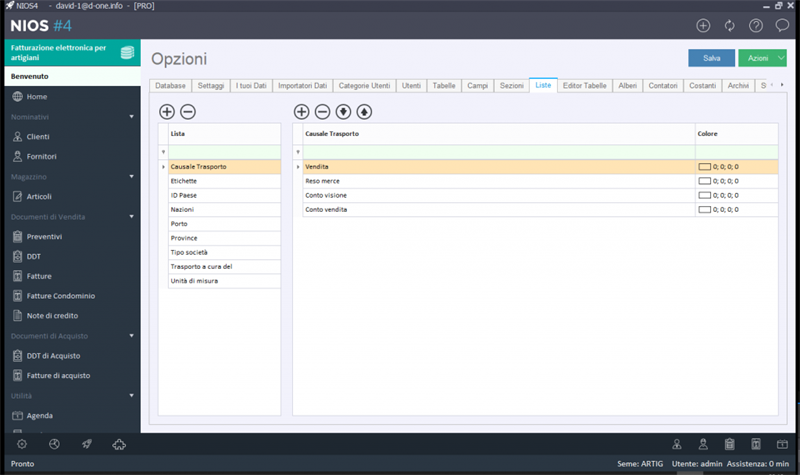Move Causale Trasporto item down
The width and height of the screenshot is (800, 475).
[343, 112]
